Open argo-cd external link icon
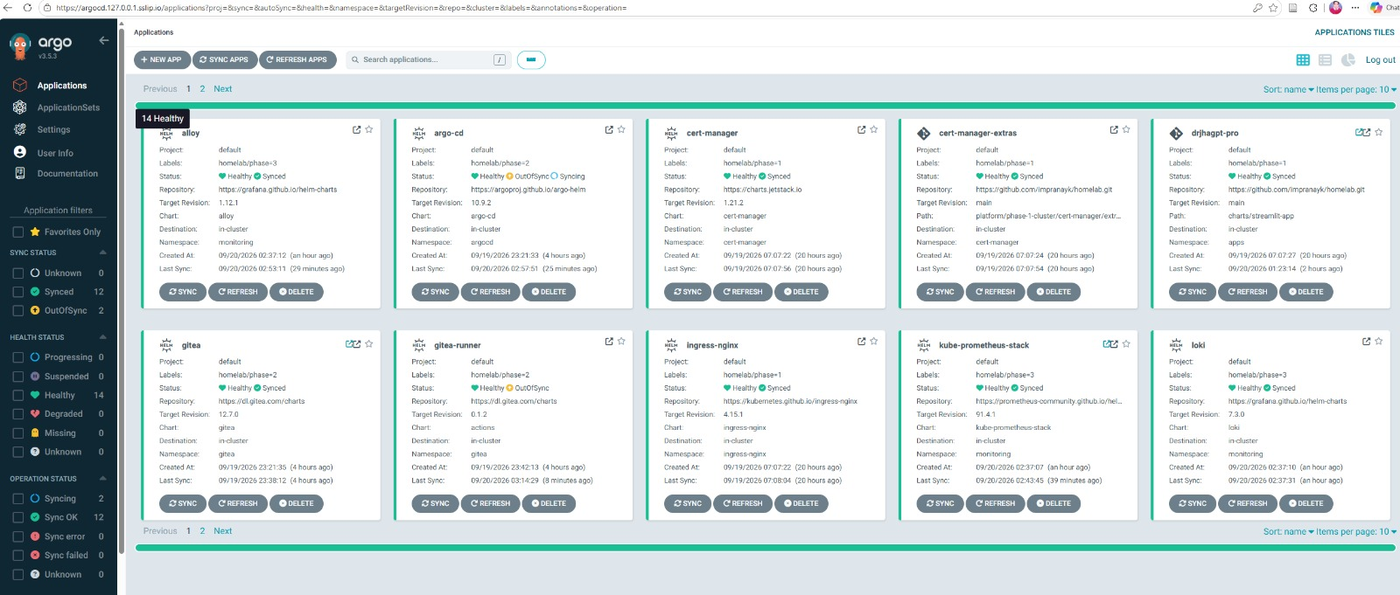 tap(609, 130)
